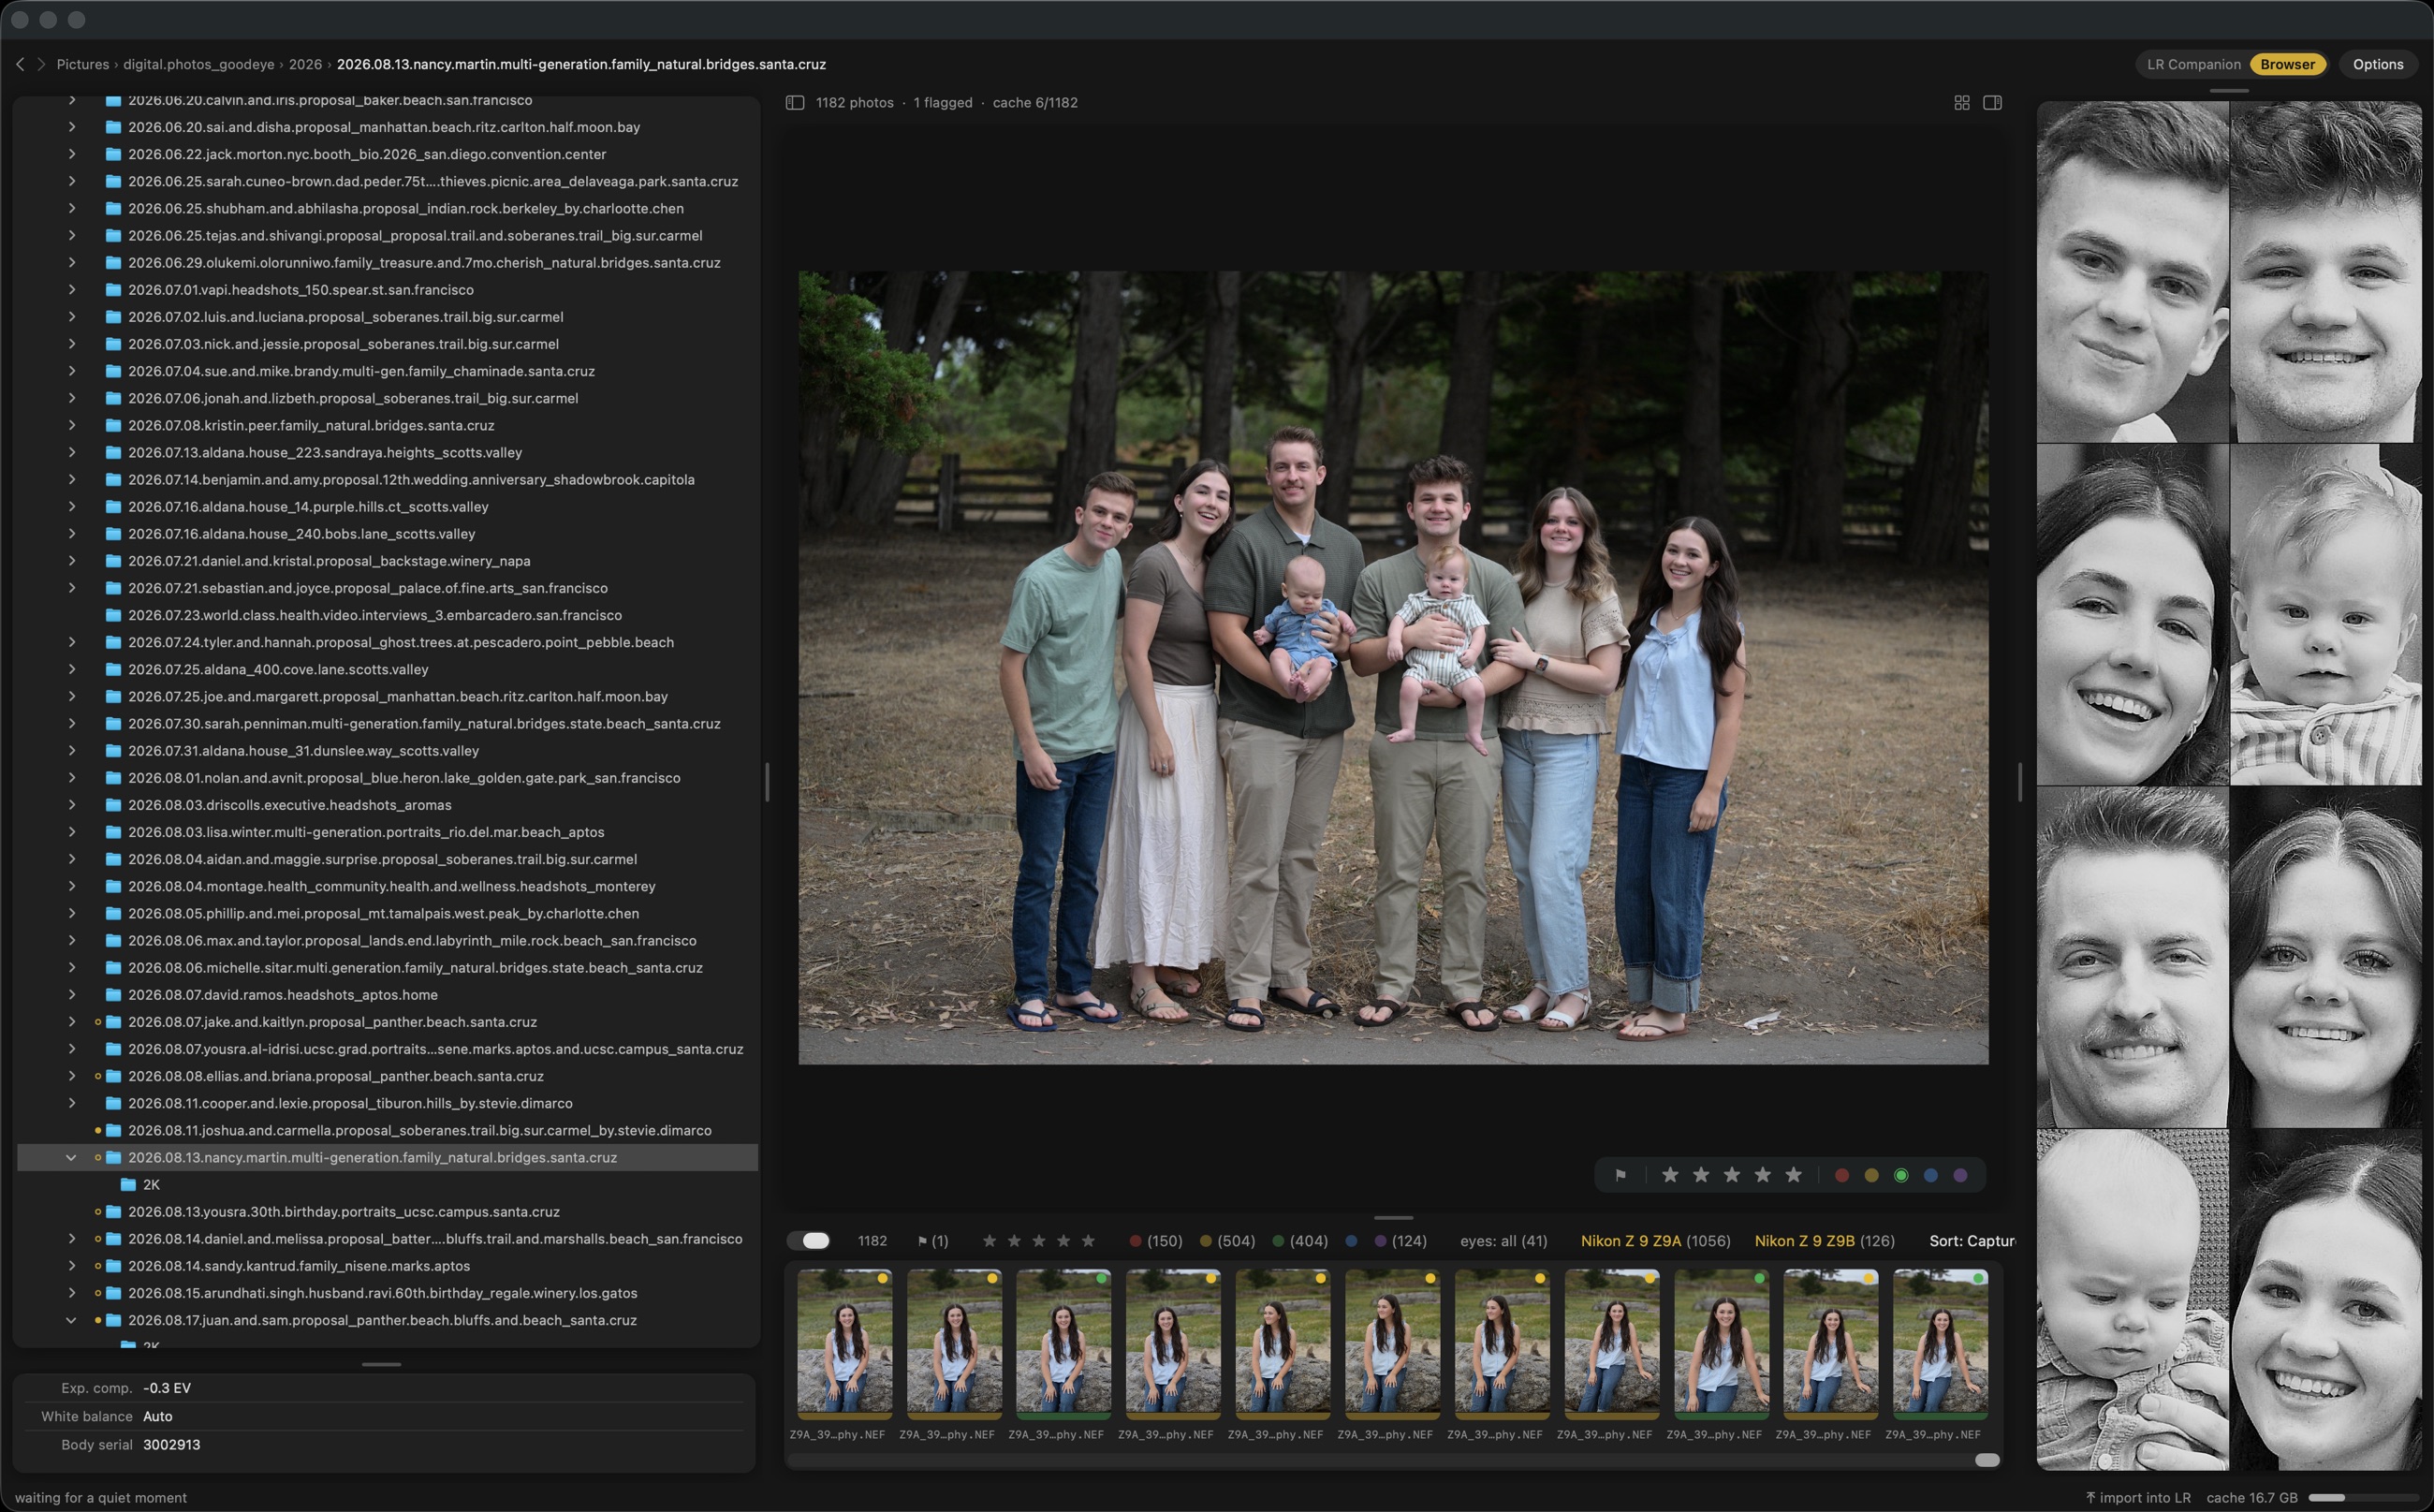Collapse the 2026.08.13.nancy.martin folder

(71, 1158)
